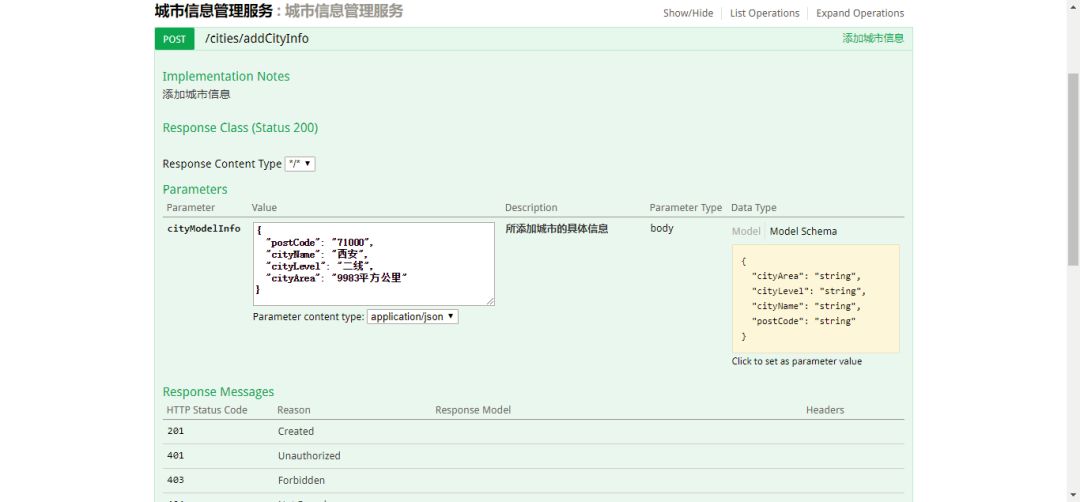Click List Operations link
Viewport: 1080px width, 502px height.
click(x=765, y=13)
